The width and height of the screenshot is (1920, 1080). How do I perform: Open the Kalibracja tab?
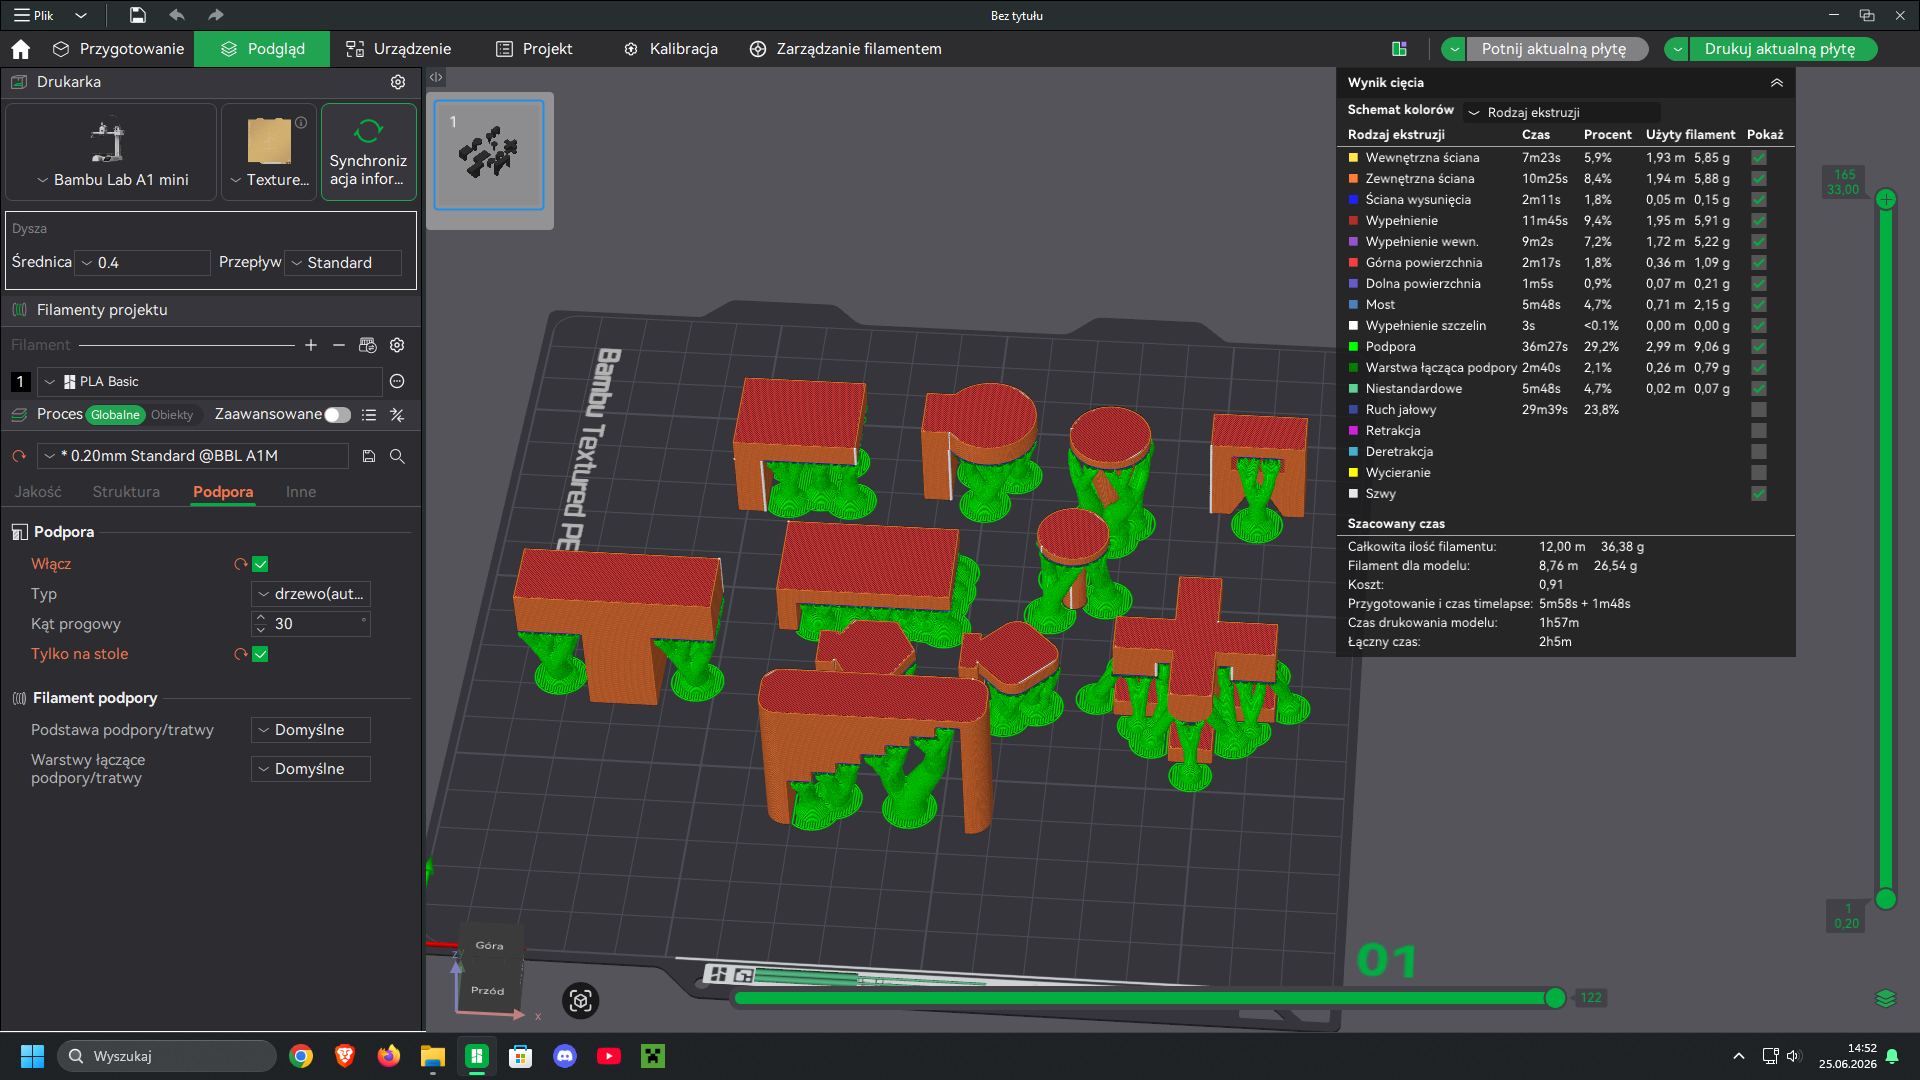click(671, 49)
